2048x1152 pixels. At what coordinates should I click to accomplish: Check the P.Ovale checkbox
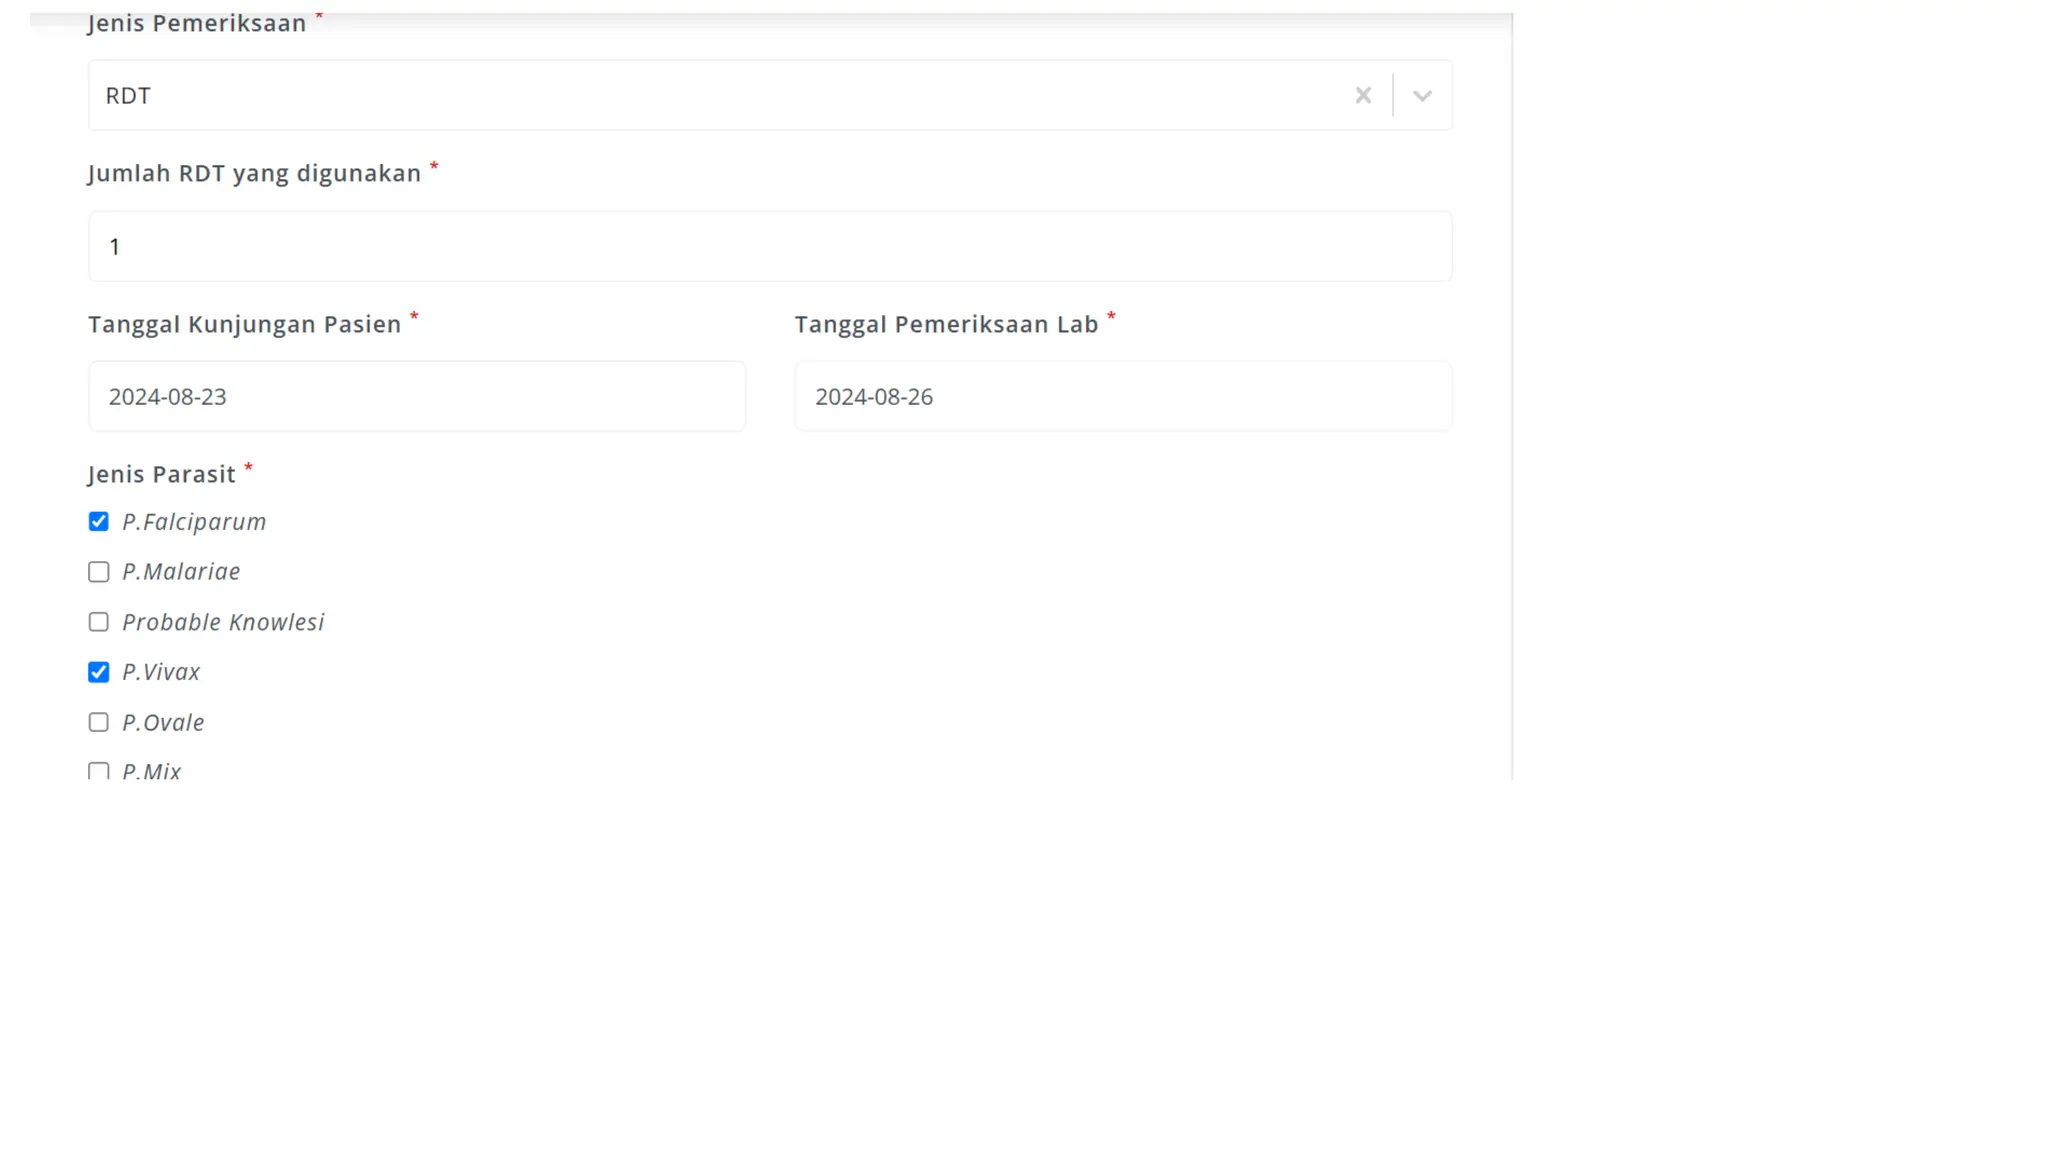(x=98, y=722)
